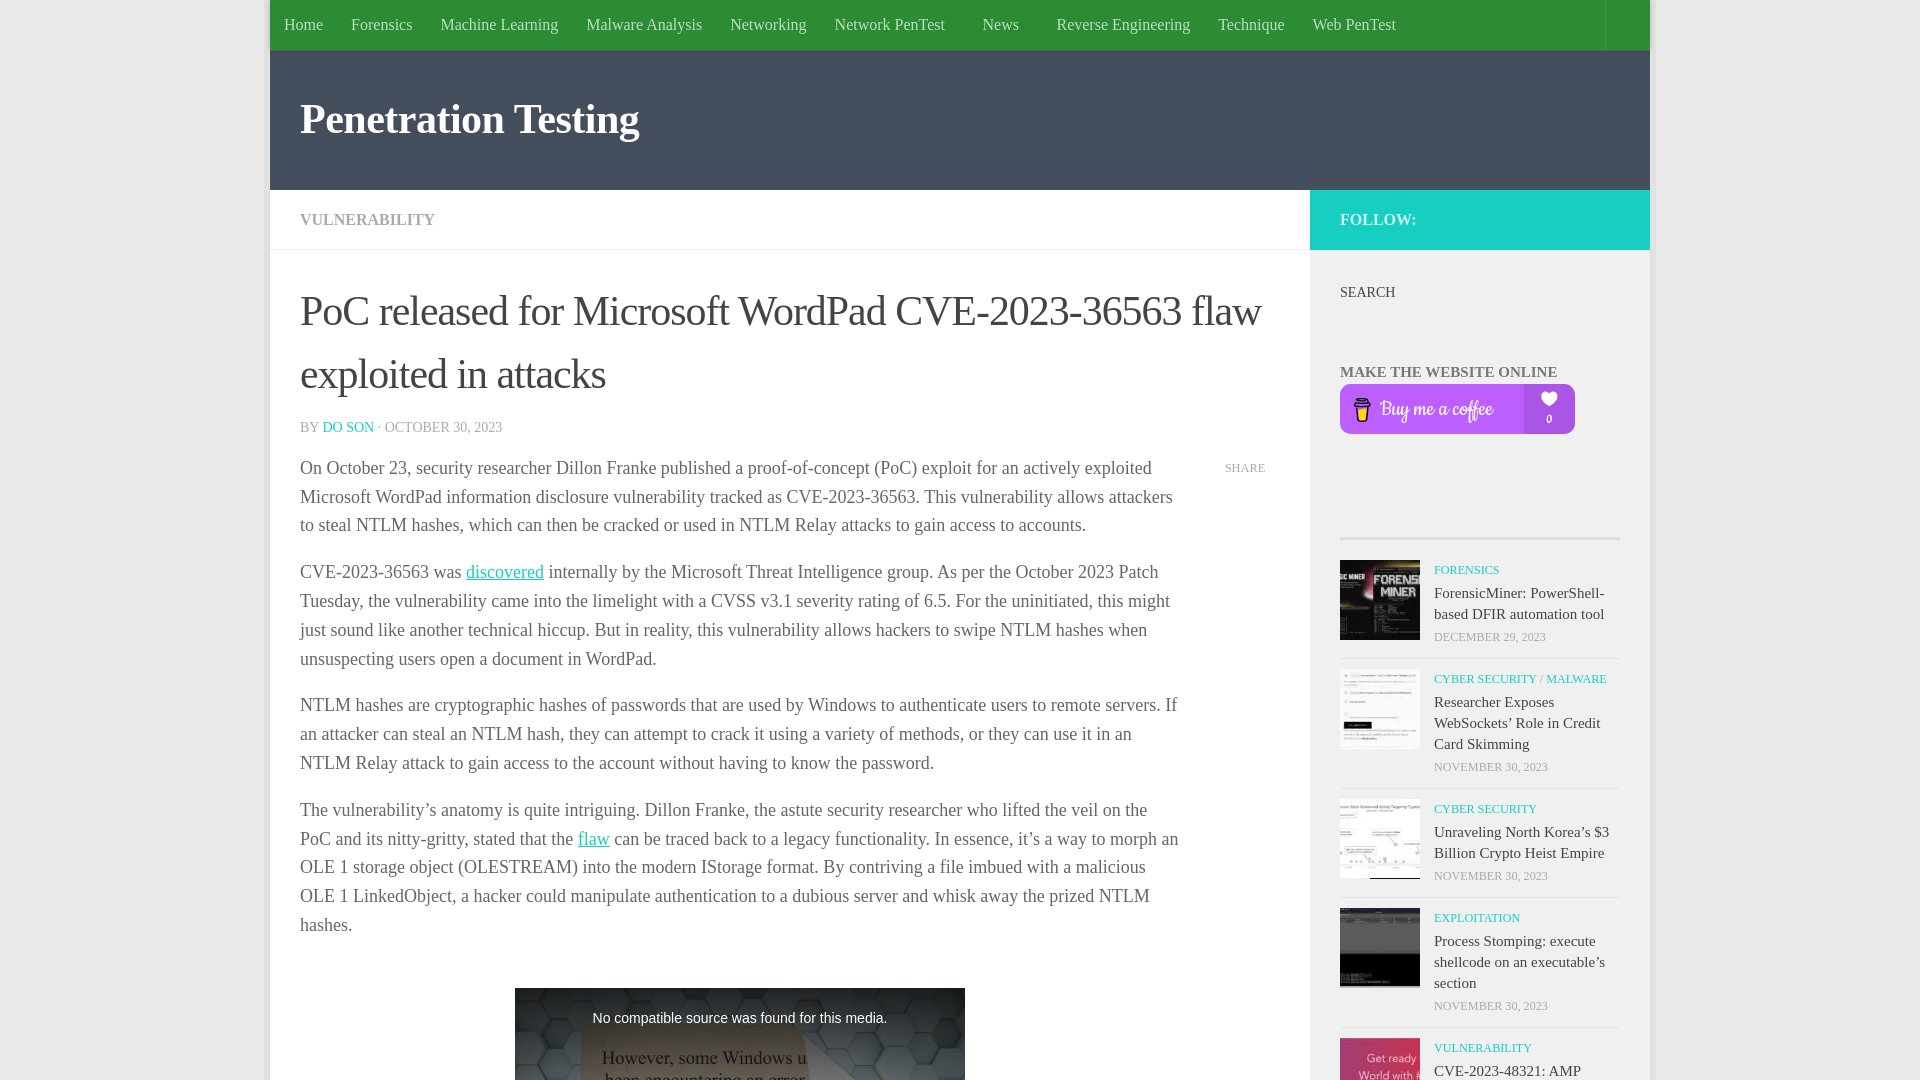
Task: Click the Web PenTest navigation tab
Action: tap(1353, 24)
